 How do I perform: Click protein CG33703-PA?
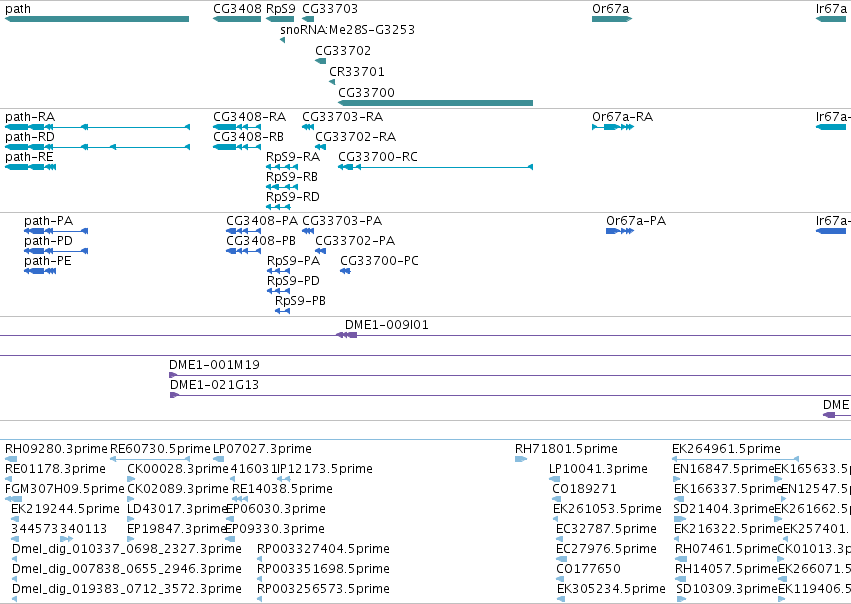(x=308, y=231)
